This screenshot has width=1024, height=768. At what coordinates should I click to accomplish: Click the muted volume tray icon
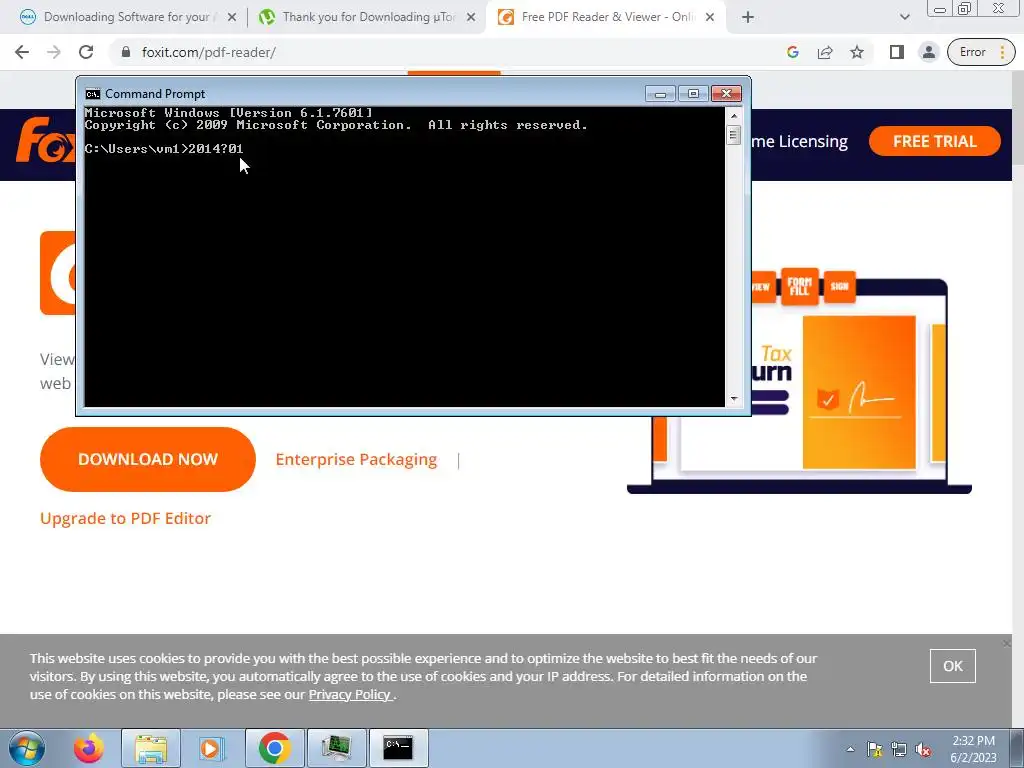pyautogui.click(x=923, y=749)
